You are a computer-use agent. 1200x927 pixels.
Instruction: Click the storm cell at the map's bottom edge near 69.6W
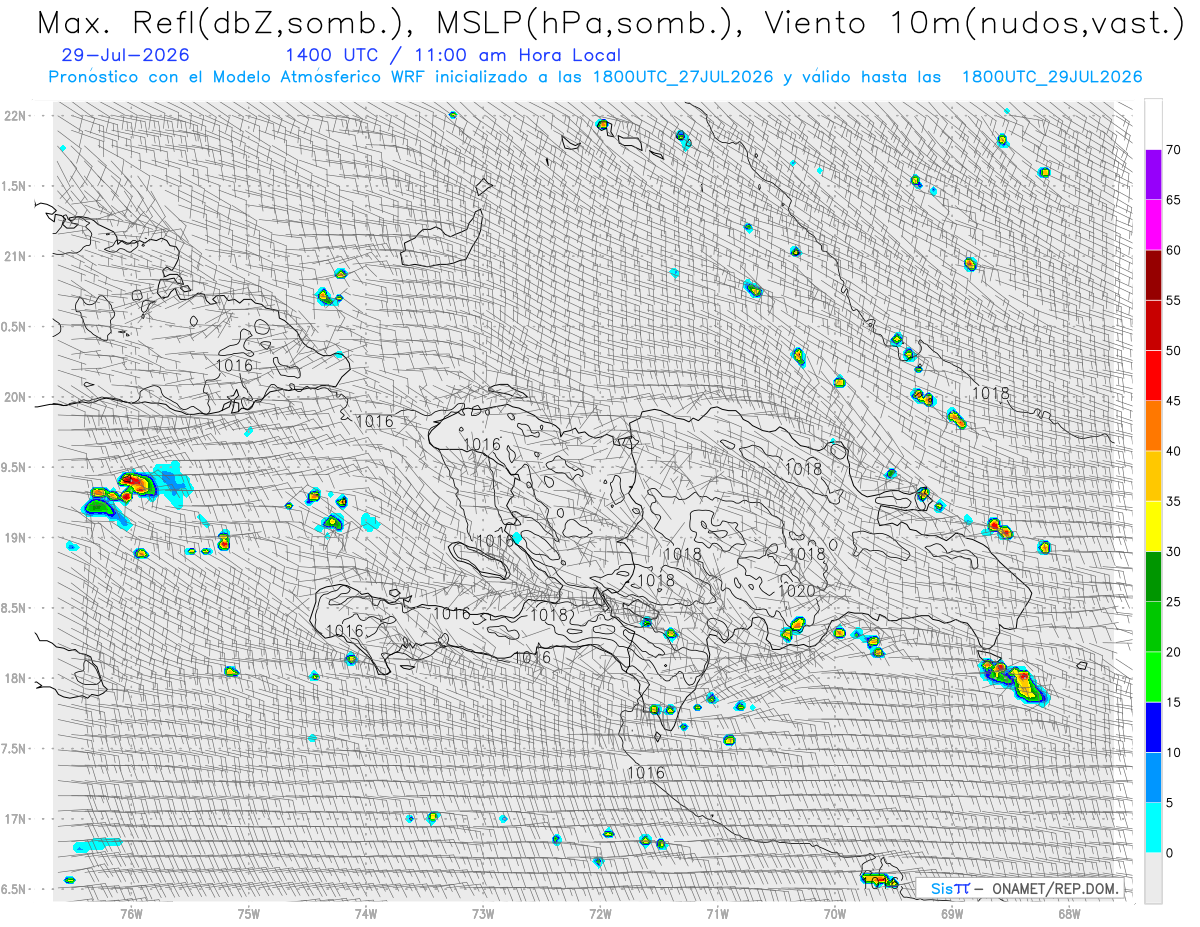(880, 880)
